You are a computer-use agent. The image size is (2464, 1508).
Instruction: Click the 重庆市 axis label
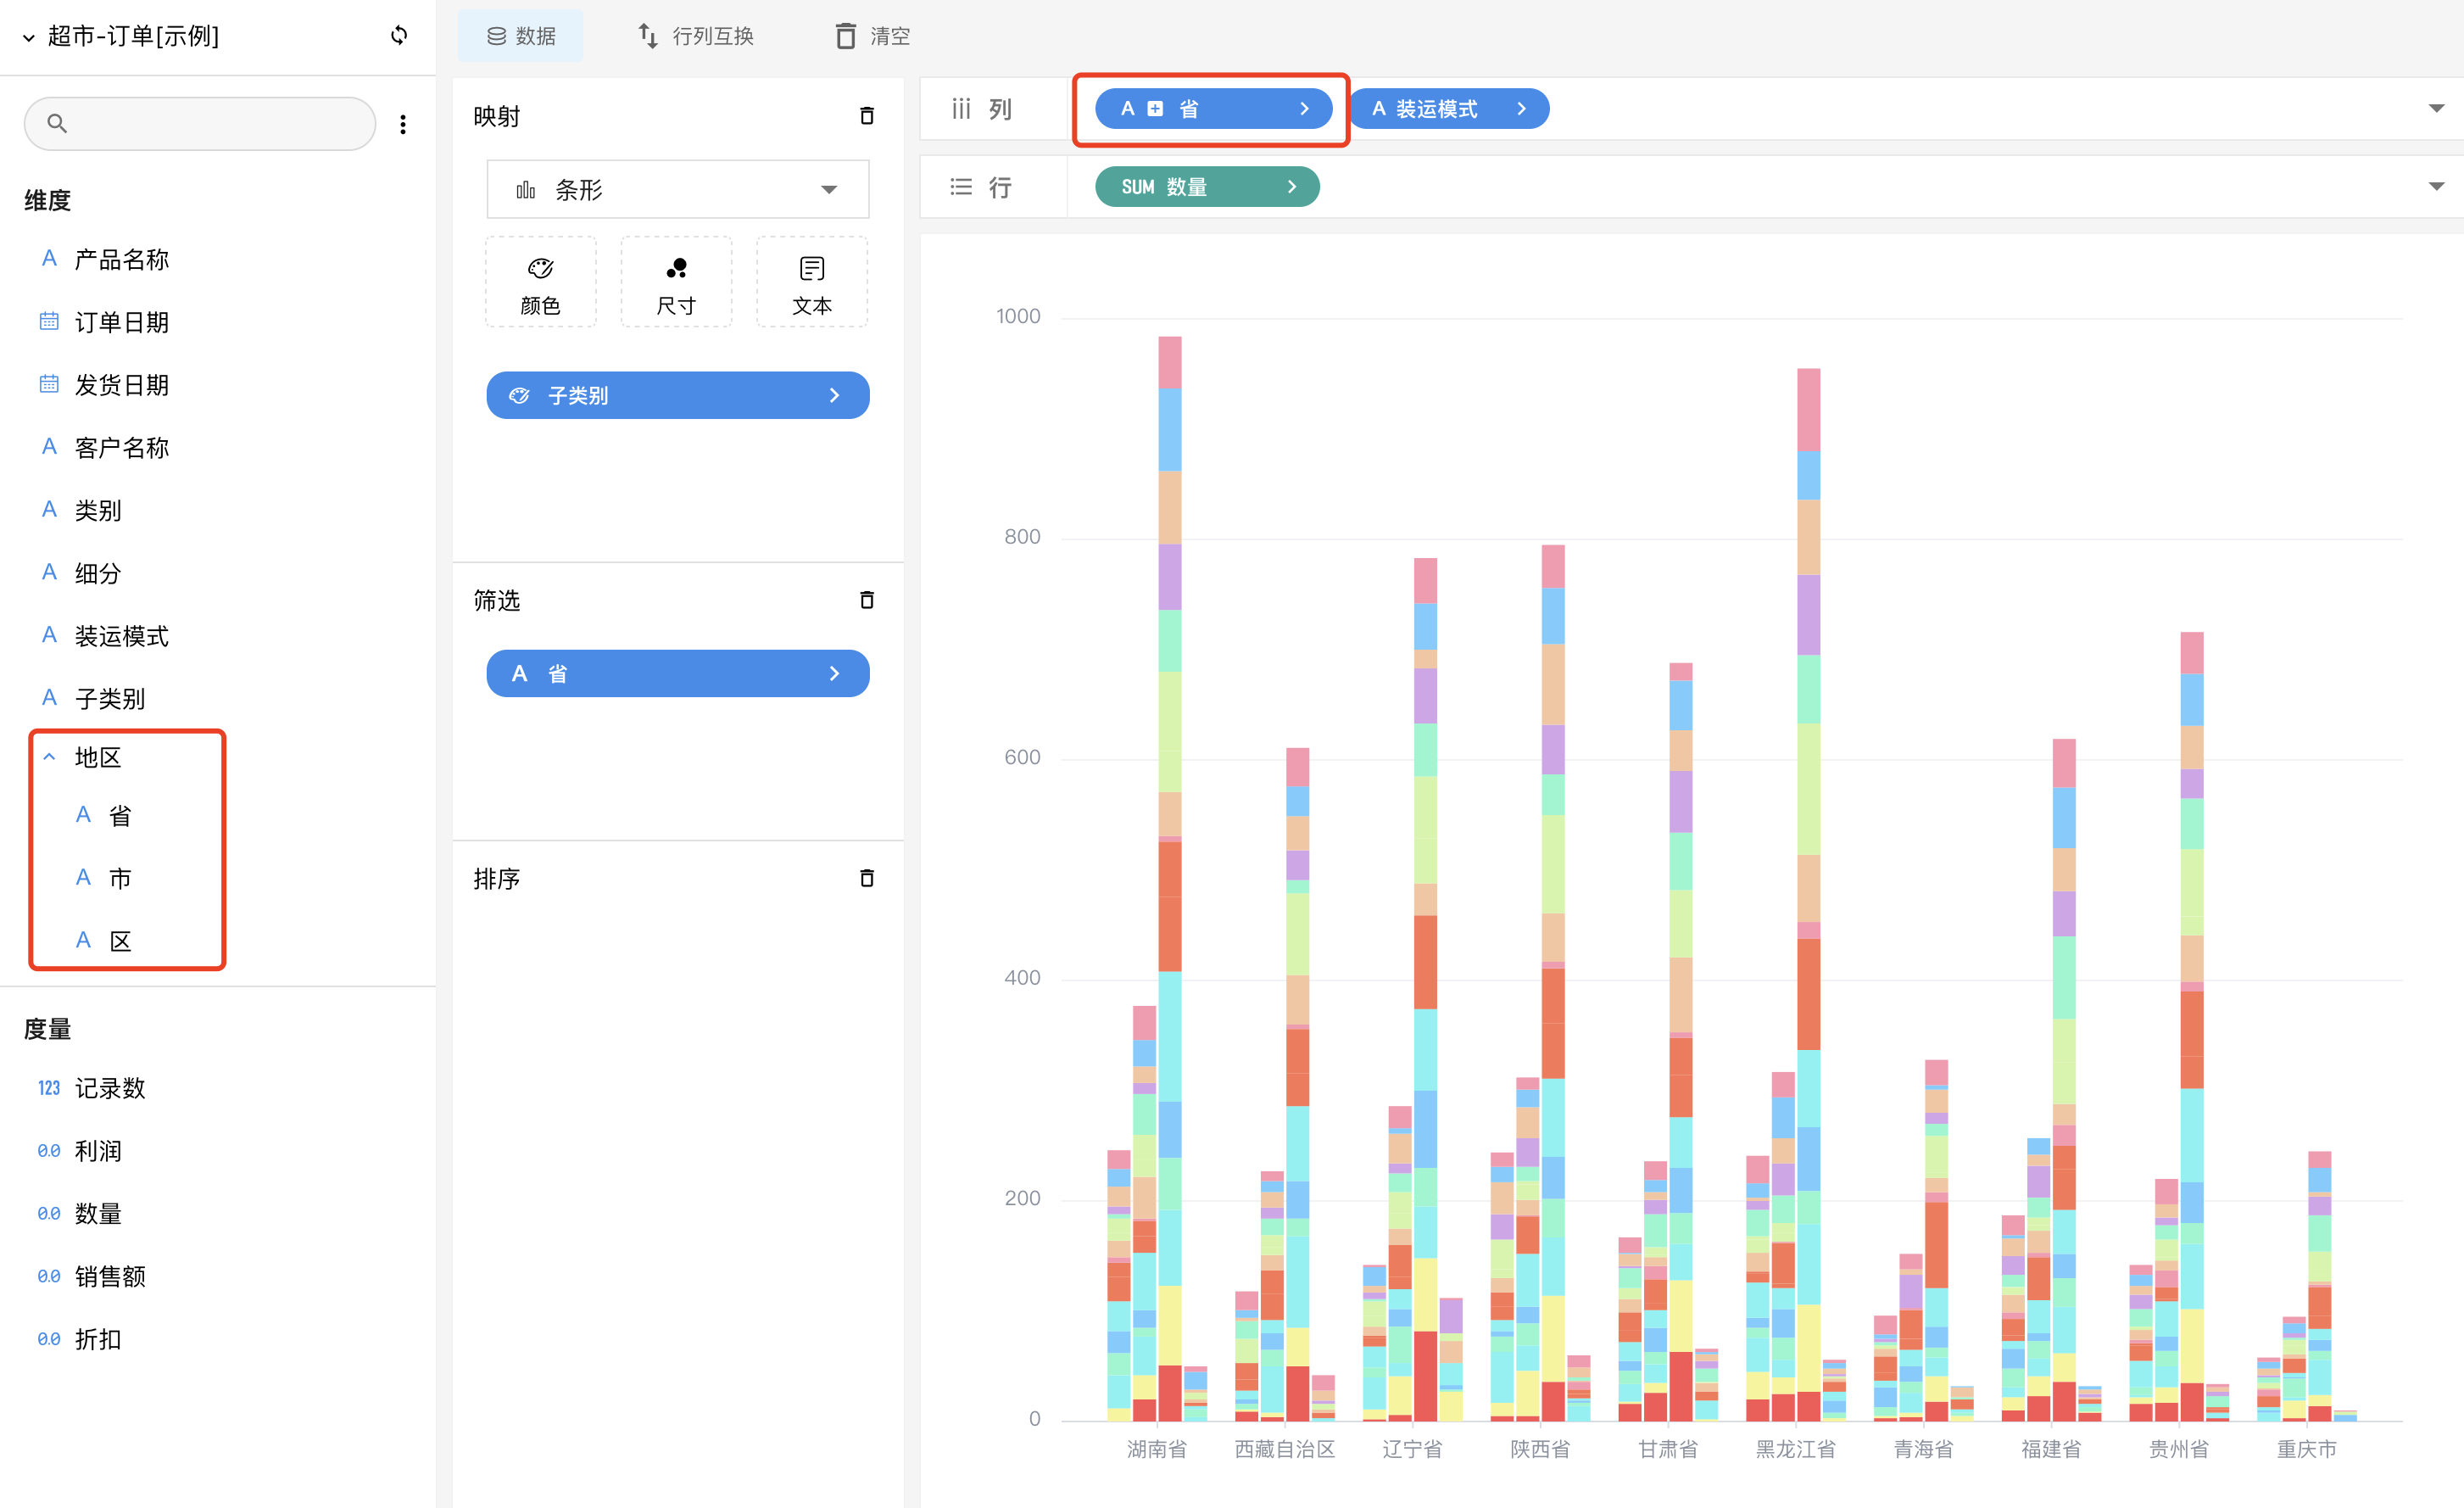2307,1449
